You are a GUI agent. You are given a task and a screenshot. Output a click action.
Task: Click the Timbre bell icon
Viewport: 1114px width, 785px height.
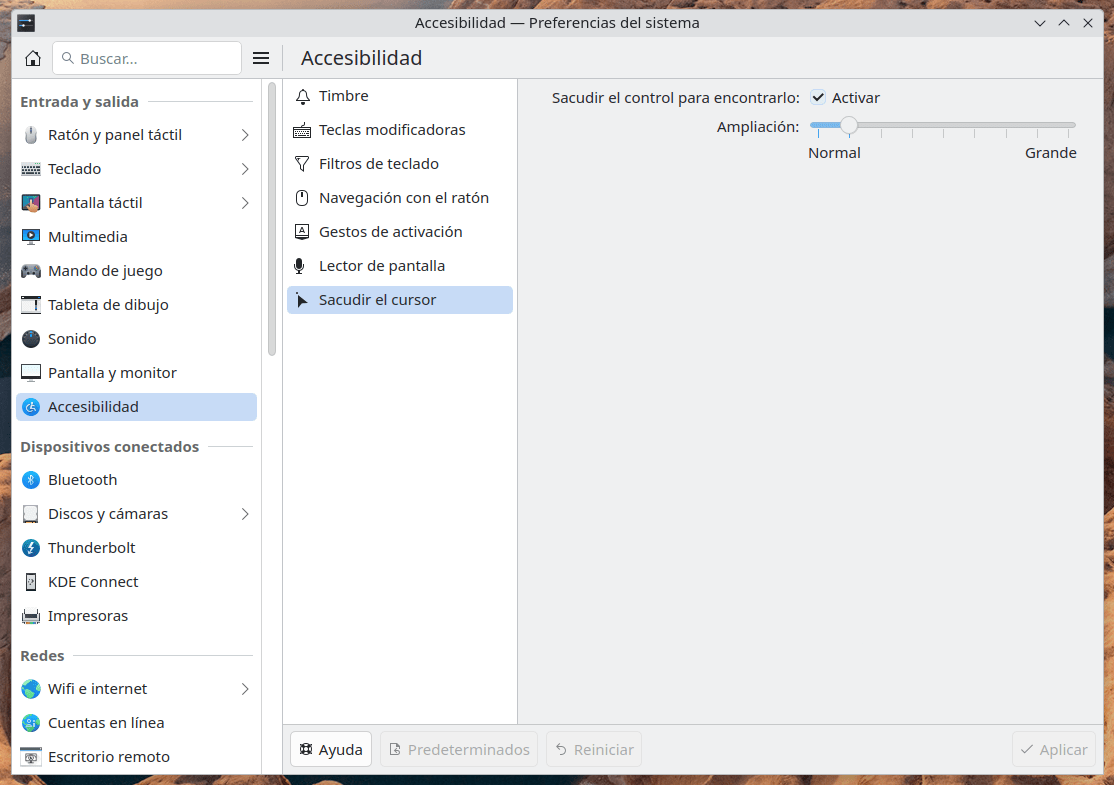point(303,96)
